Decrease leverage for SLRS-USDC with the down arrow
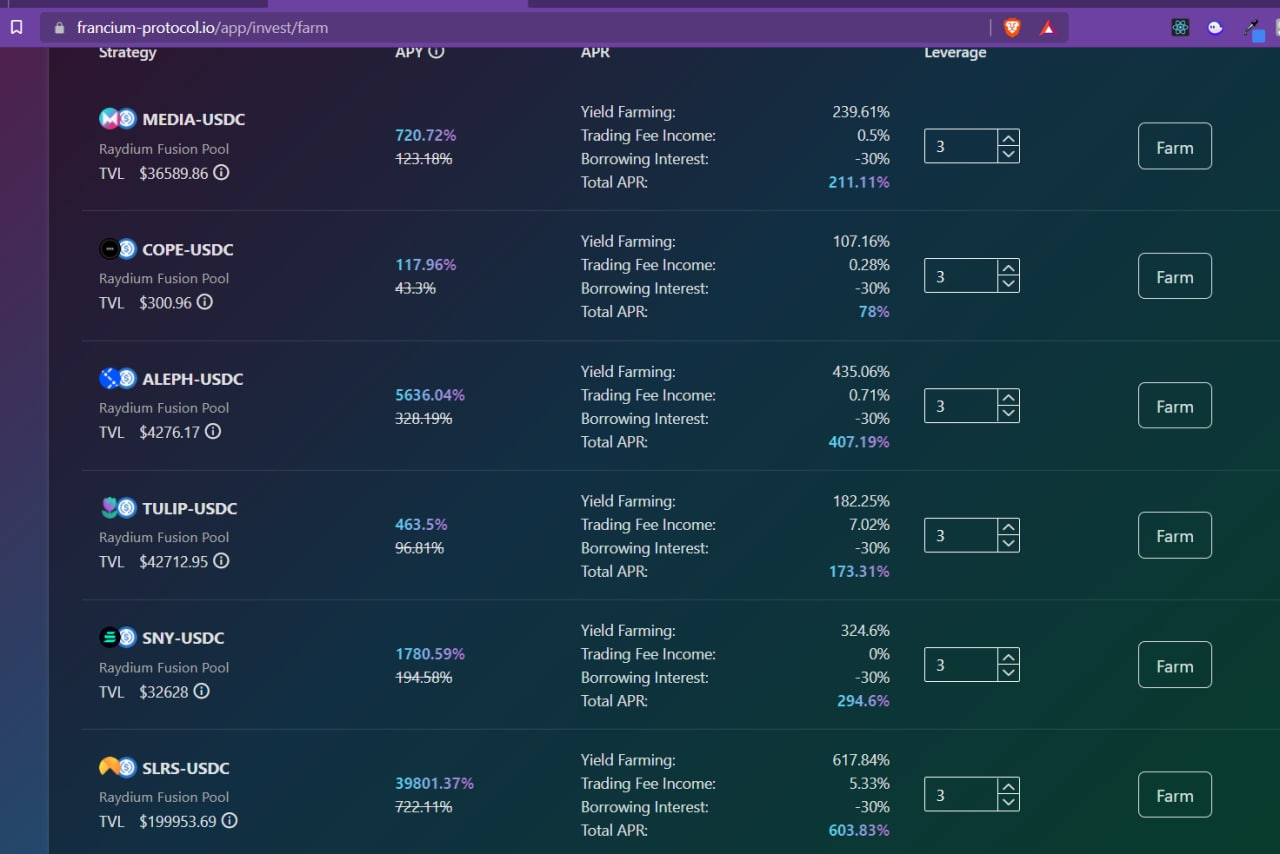Screen dimensions: 1280x854 coord(1008,803)
